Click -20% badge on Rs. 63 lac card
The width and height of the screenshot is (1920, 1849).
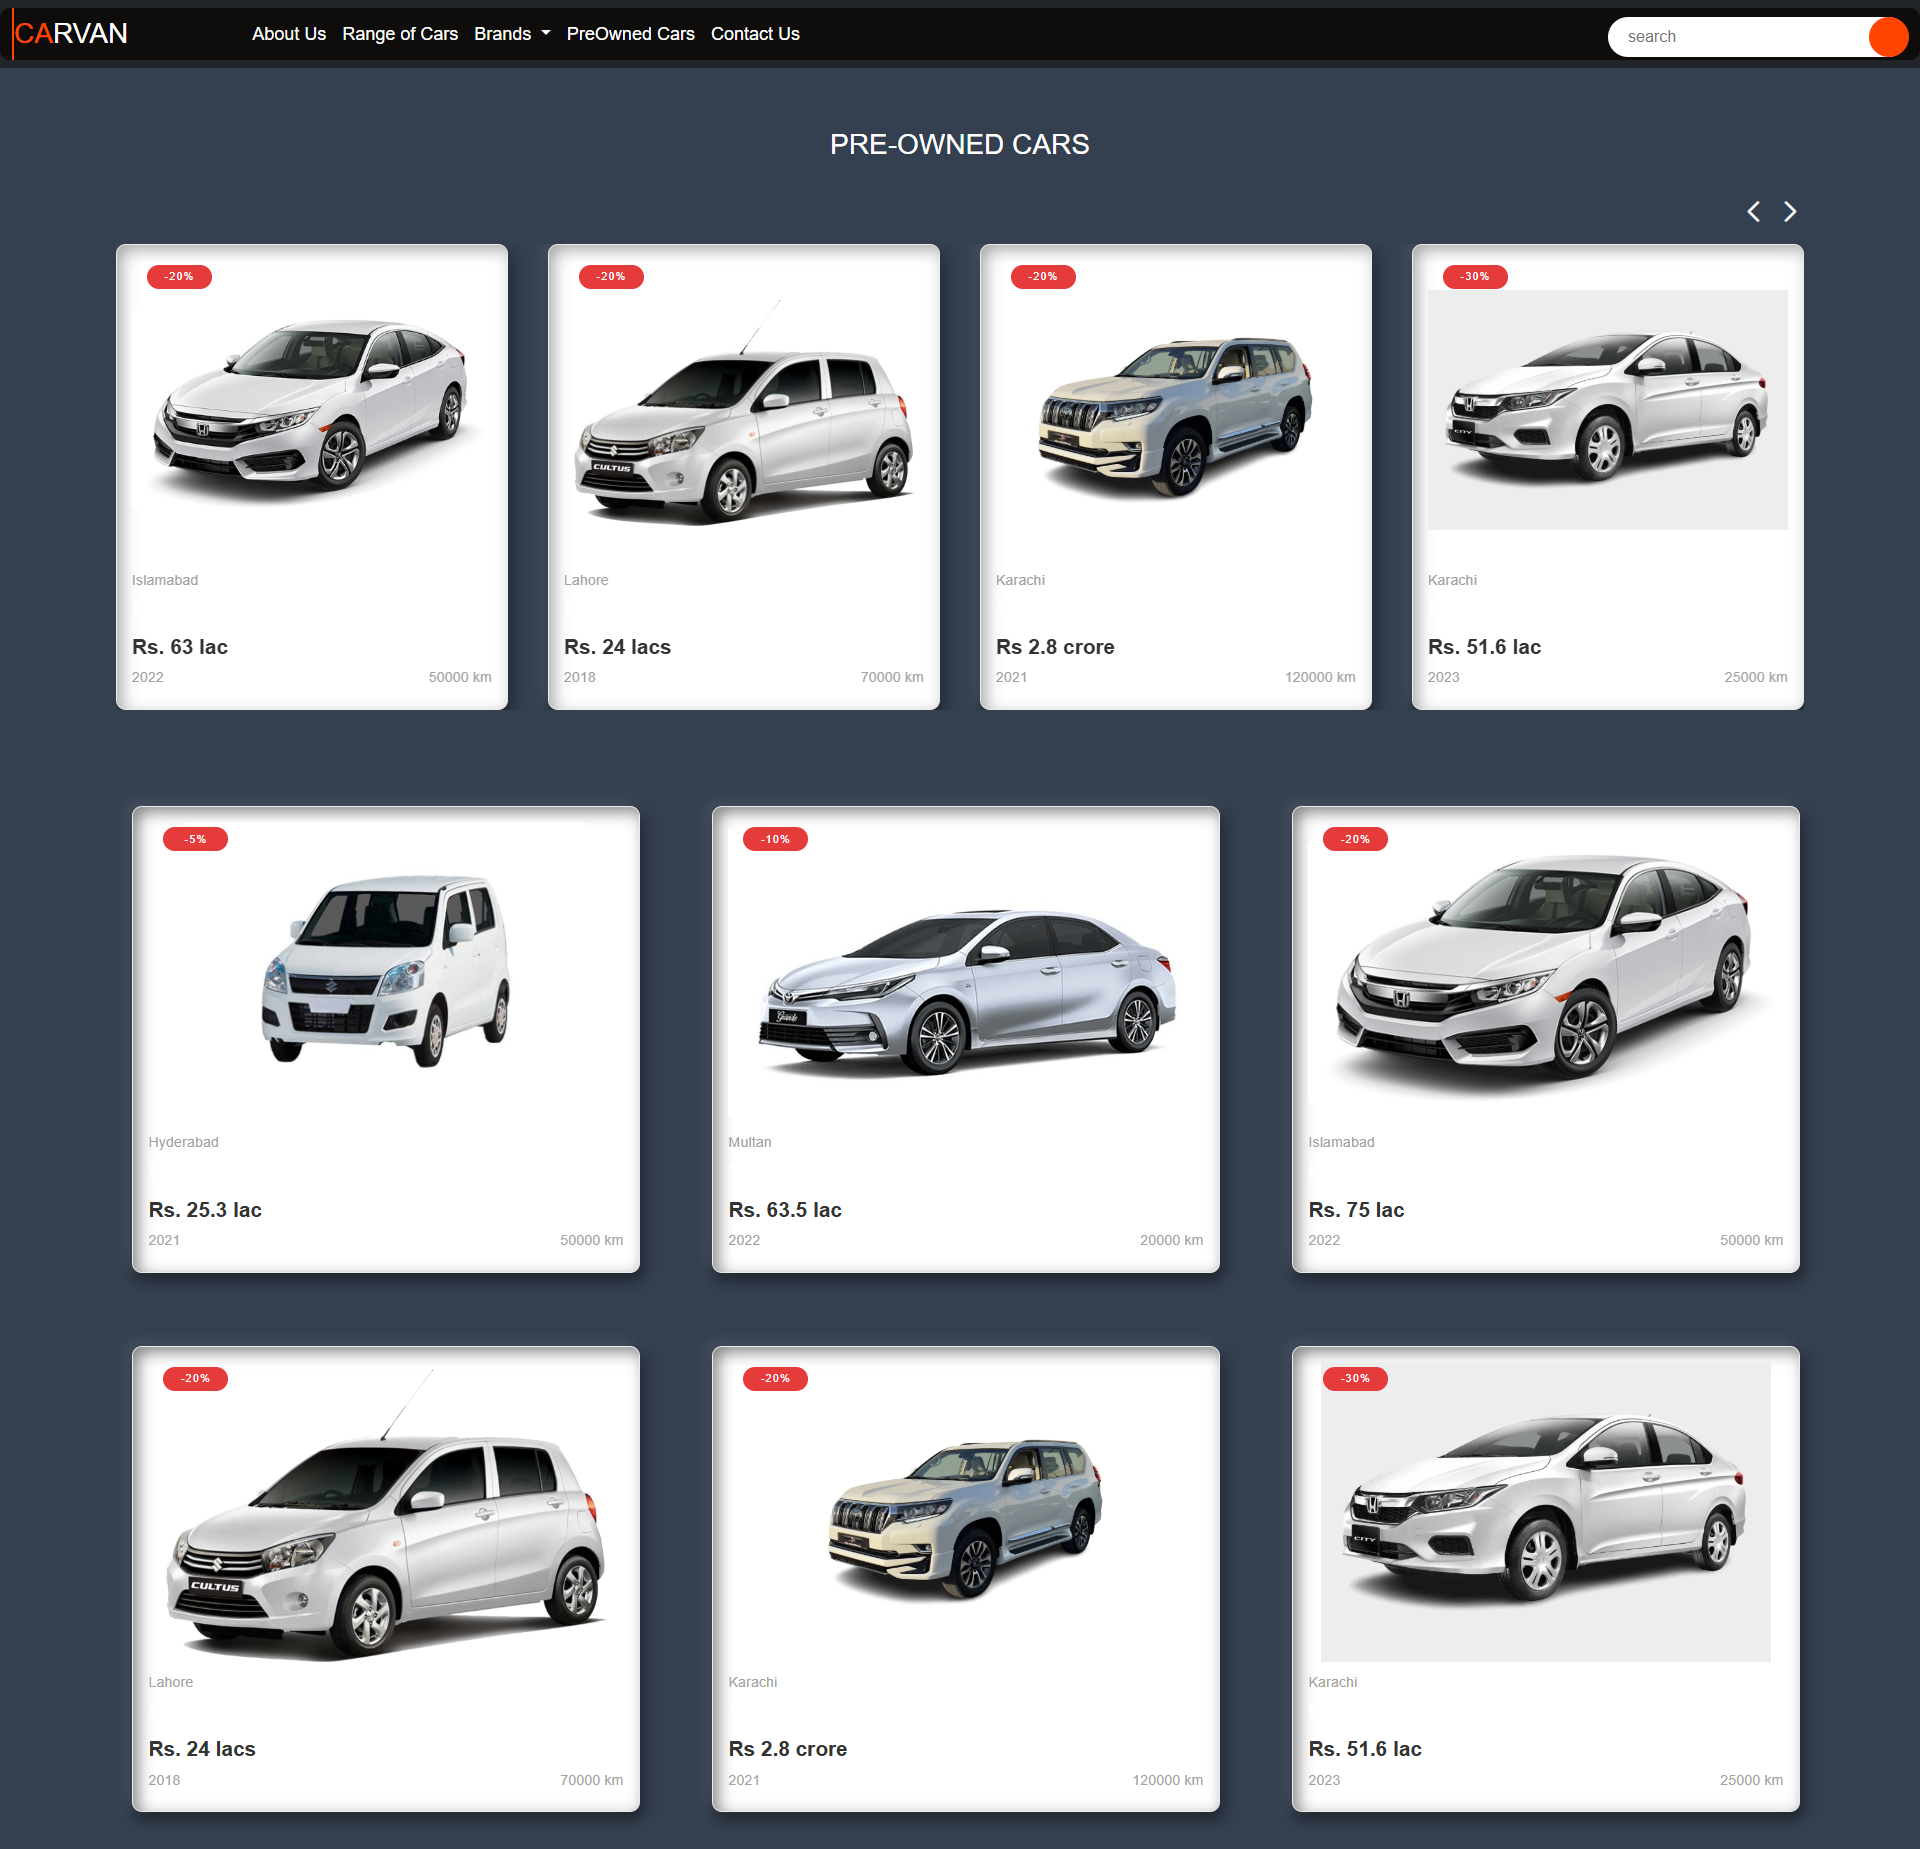click(x=179, y=277)
